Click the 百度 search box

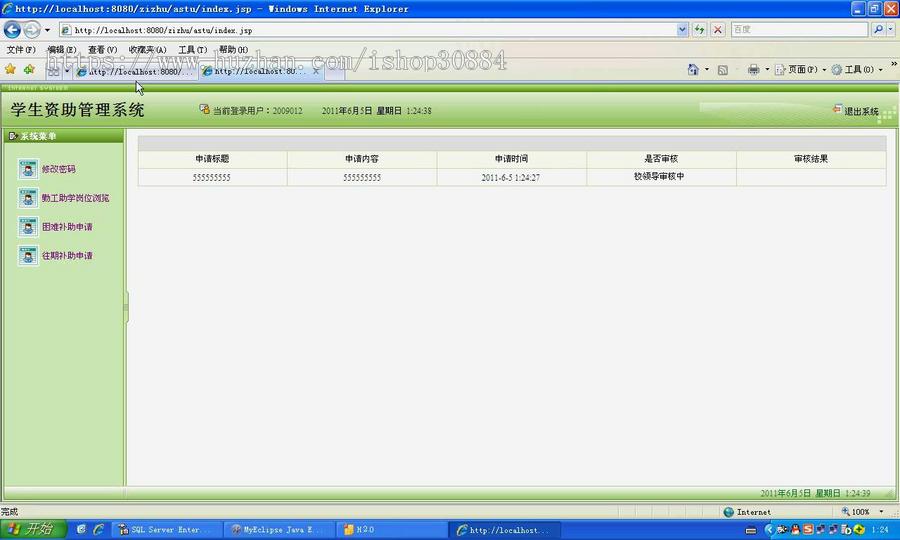pyautogui.click(x=800, y=29)
